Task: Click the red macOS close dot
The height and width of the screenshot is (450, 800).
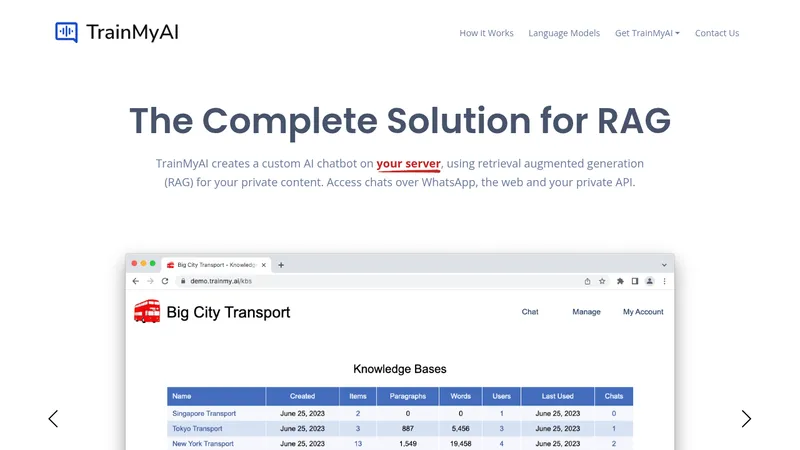Action: (134, 264)
